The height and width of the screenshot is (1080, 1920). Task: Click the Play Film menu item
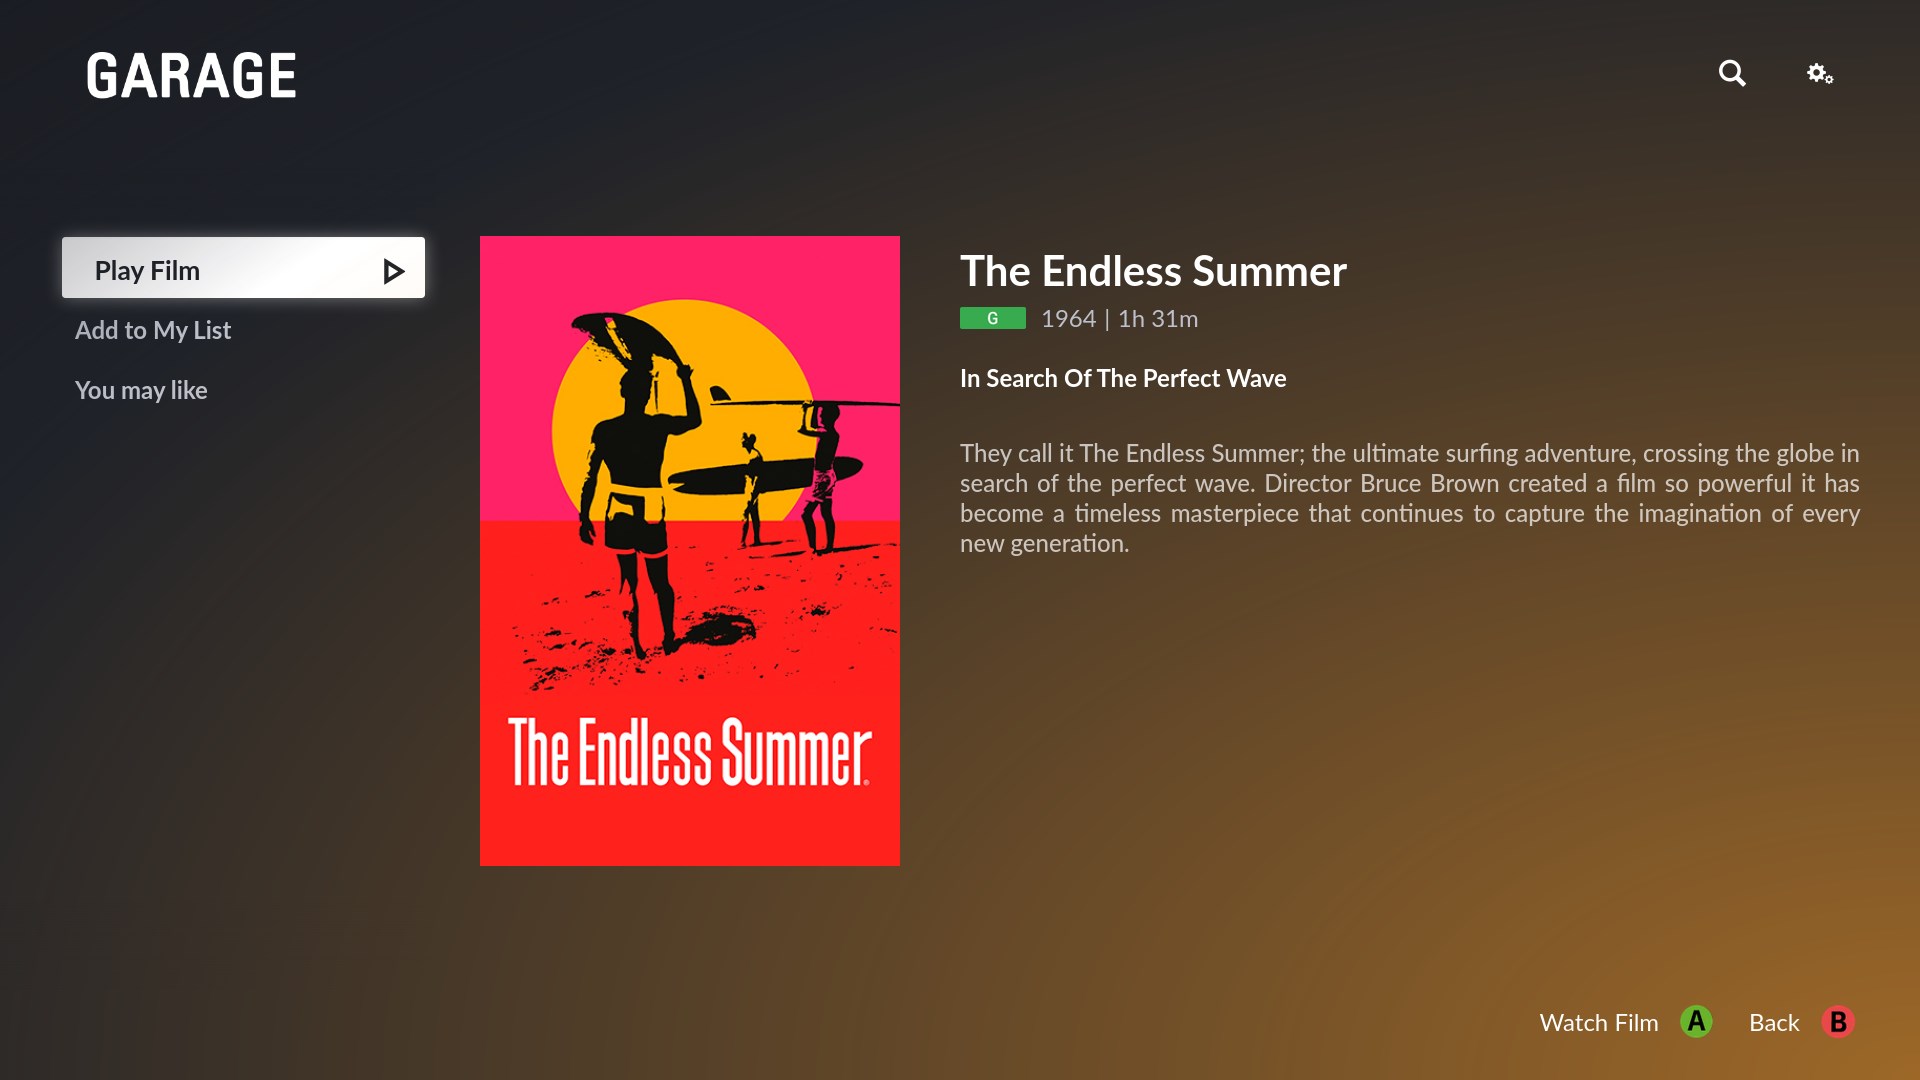(x=244, y=270)
